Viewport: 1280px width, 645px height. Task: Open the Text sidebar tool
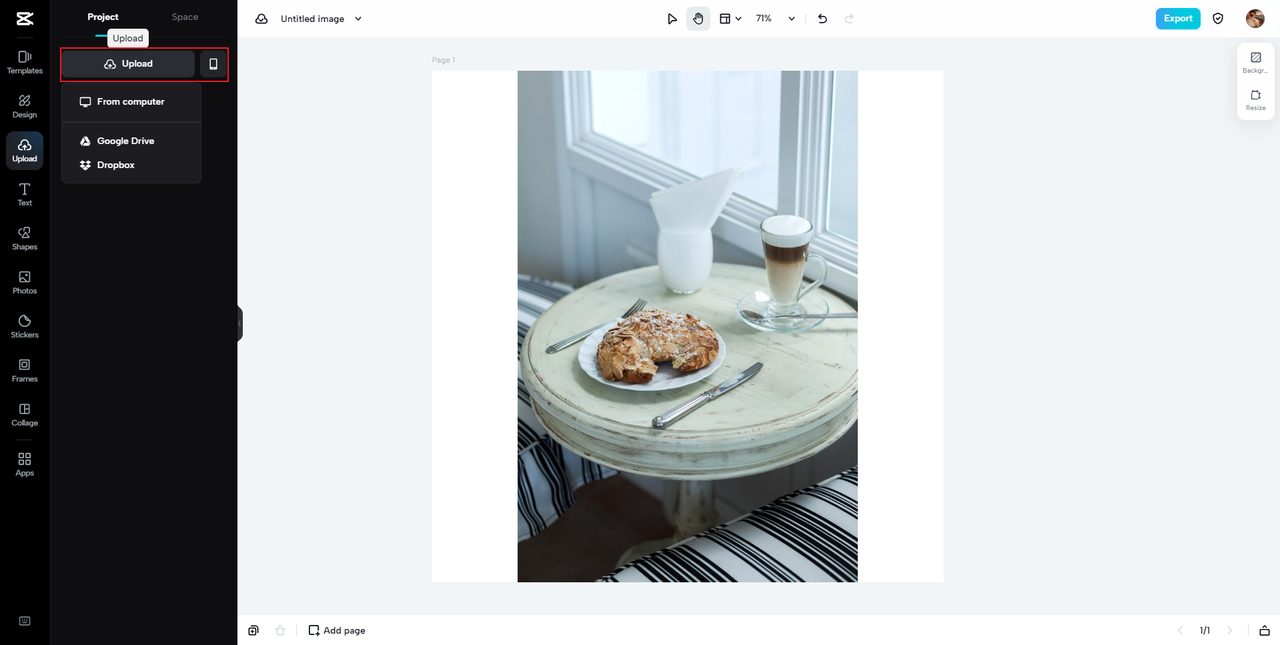click(x=24, y=195)
